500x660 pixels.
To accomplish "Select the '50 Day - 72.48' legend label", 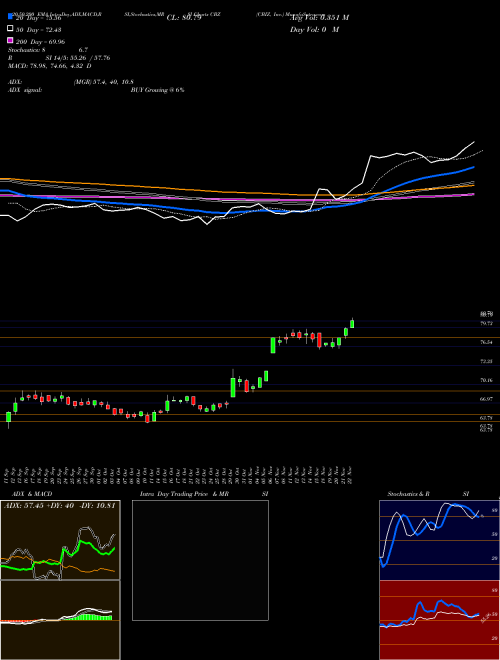I will click(39, 29).
